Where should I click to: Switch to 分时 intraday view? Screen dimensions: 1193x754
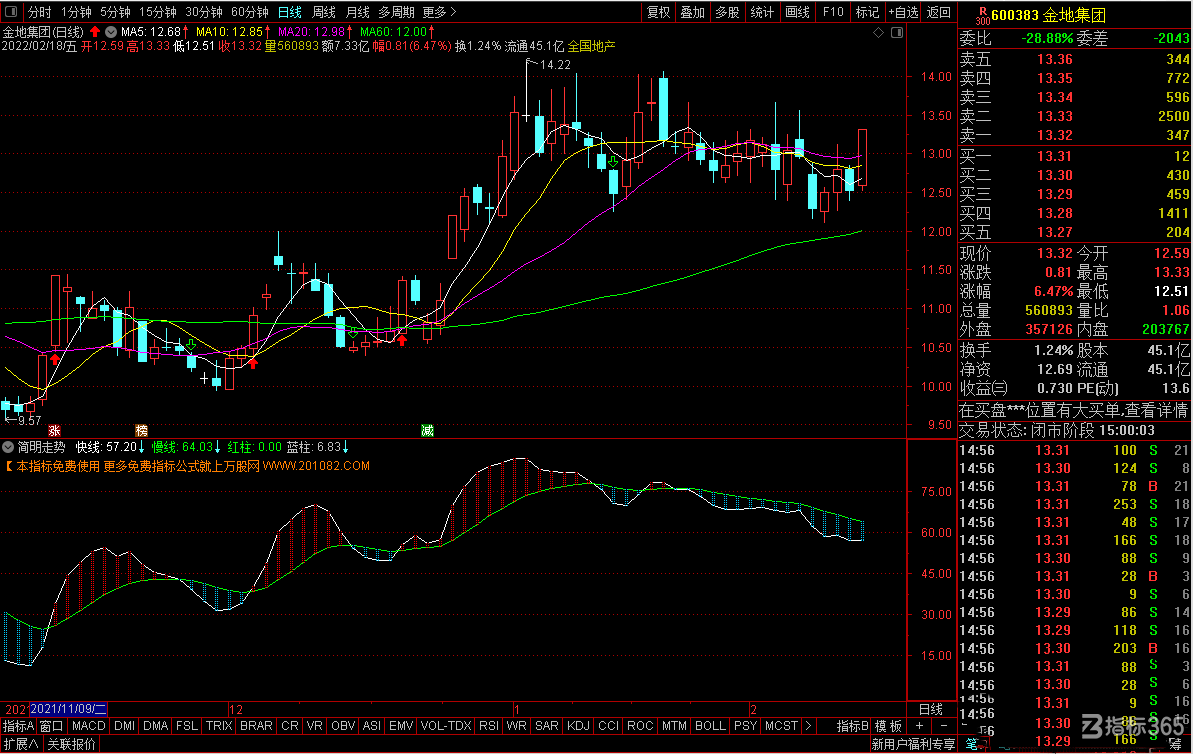(40, 12)
